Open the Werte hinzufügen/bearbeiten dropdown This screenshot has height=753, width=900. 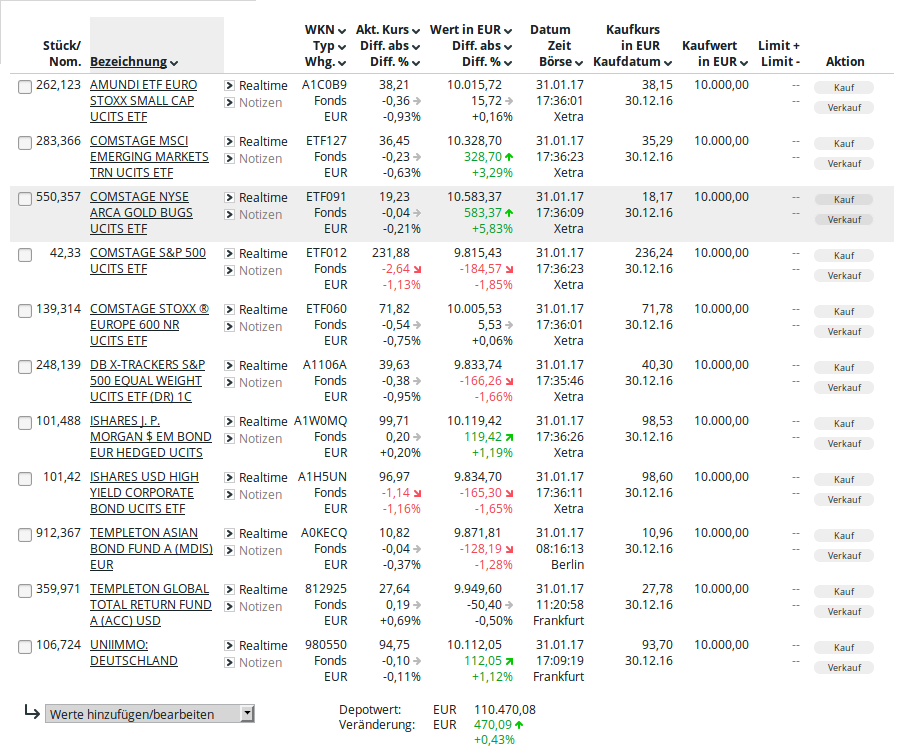[x=150, y=714]
